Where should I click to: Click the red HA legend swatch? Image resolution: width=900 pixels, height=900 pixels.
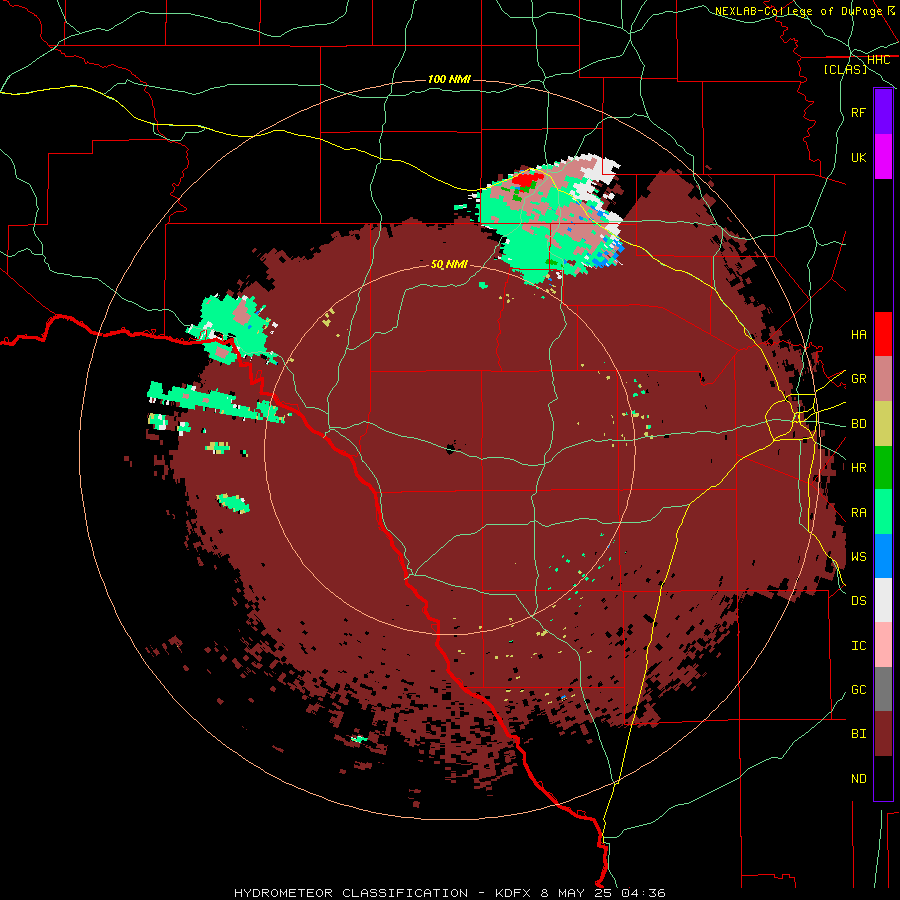(883, 334)
